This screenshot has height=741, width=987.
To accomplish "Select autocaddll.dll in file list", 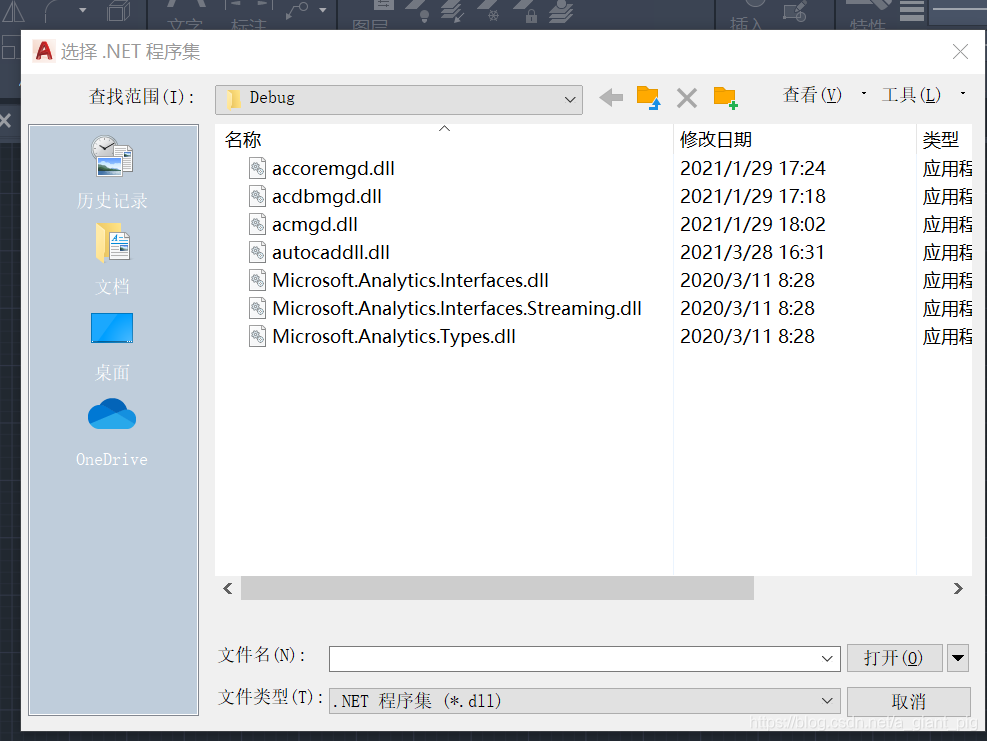I will point(330,253).
